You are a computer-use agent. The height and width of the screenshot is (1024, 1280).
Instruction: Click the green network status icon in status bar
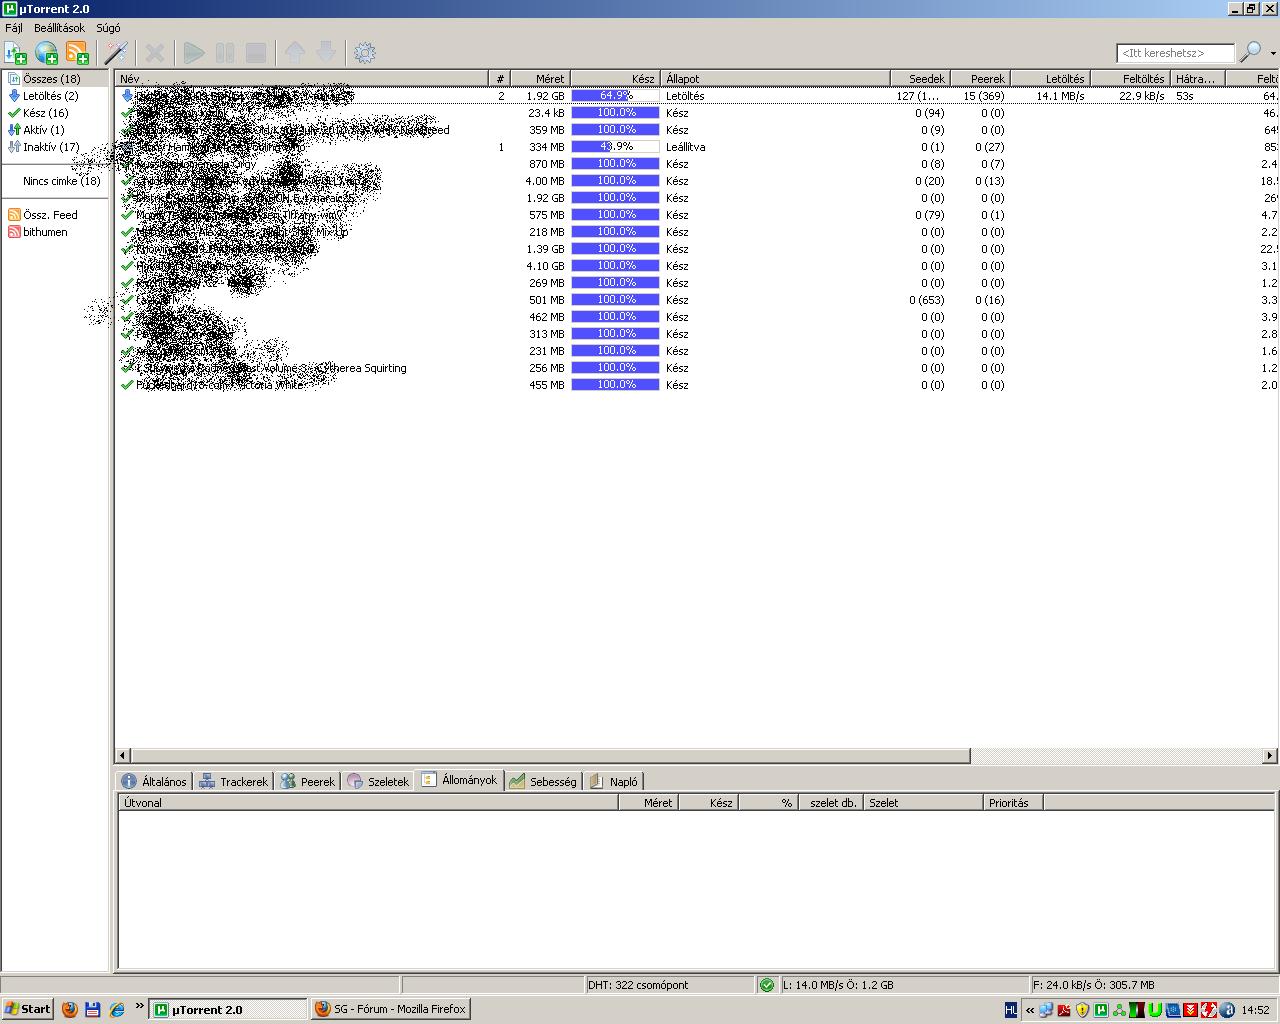[767, 985]
